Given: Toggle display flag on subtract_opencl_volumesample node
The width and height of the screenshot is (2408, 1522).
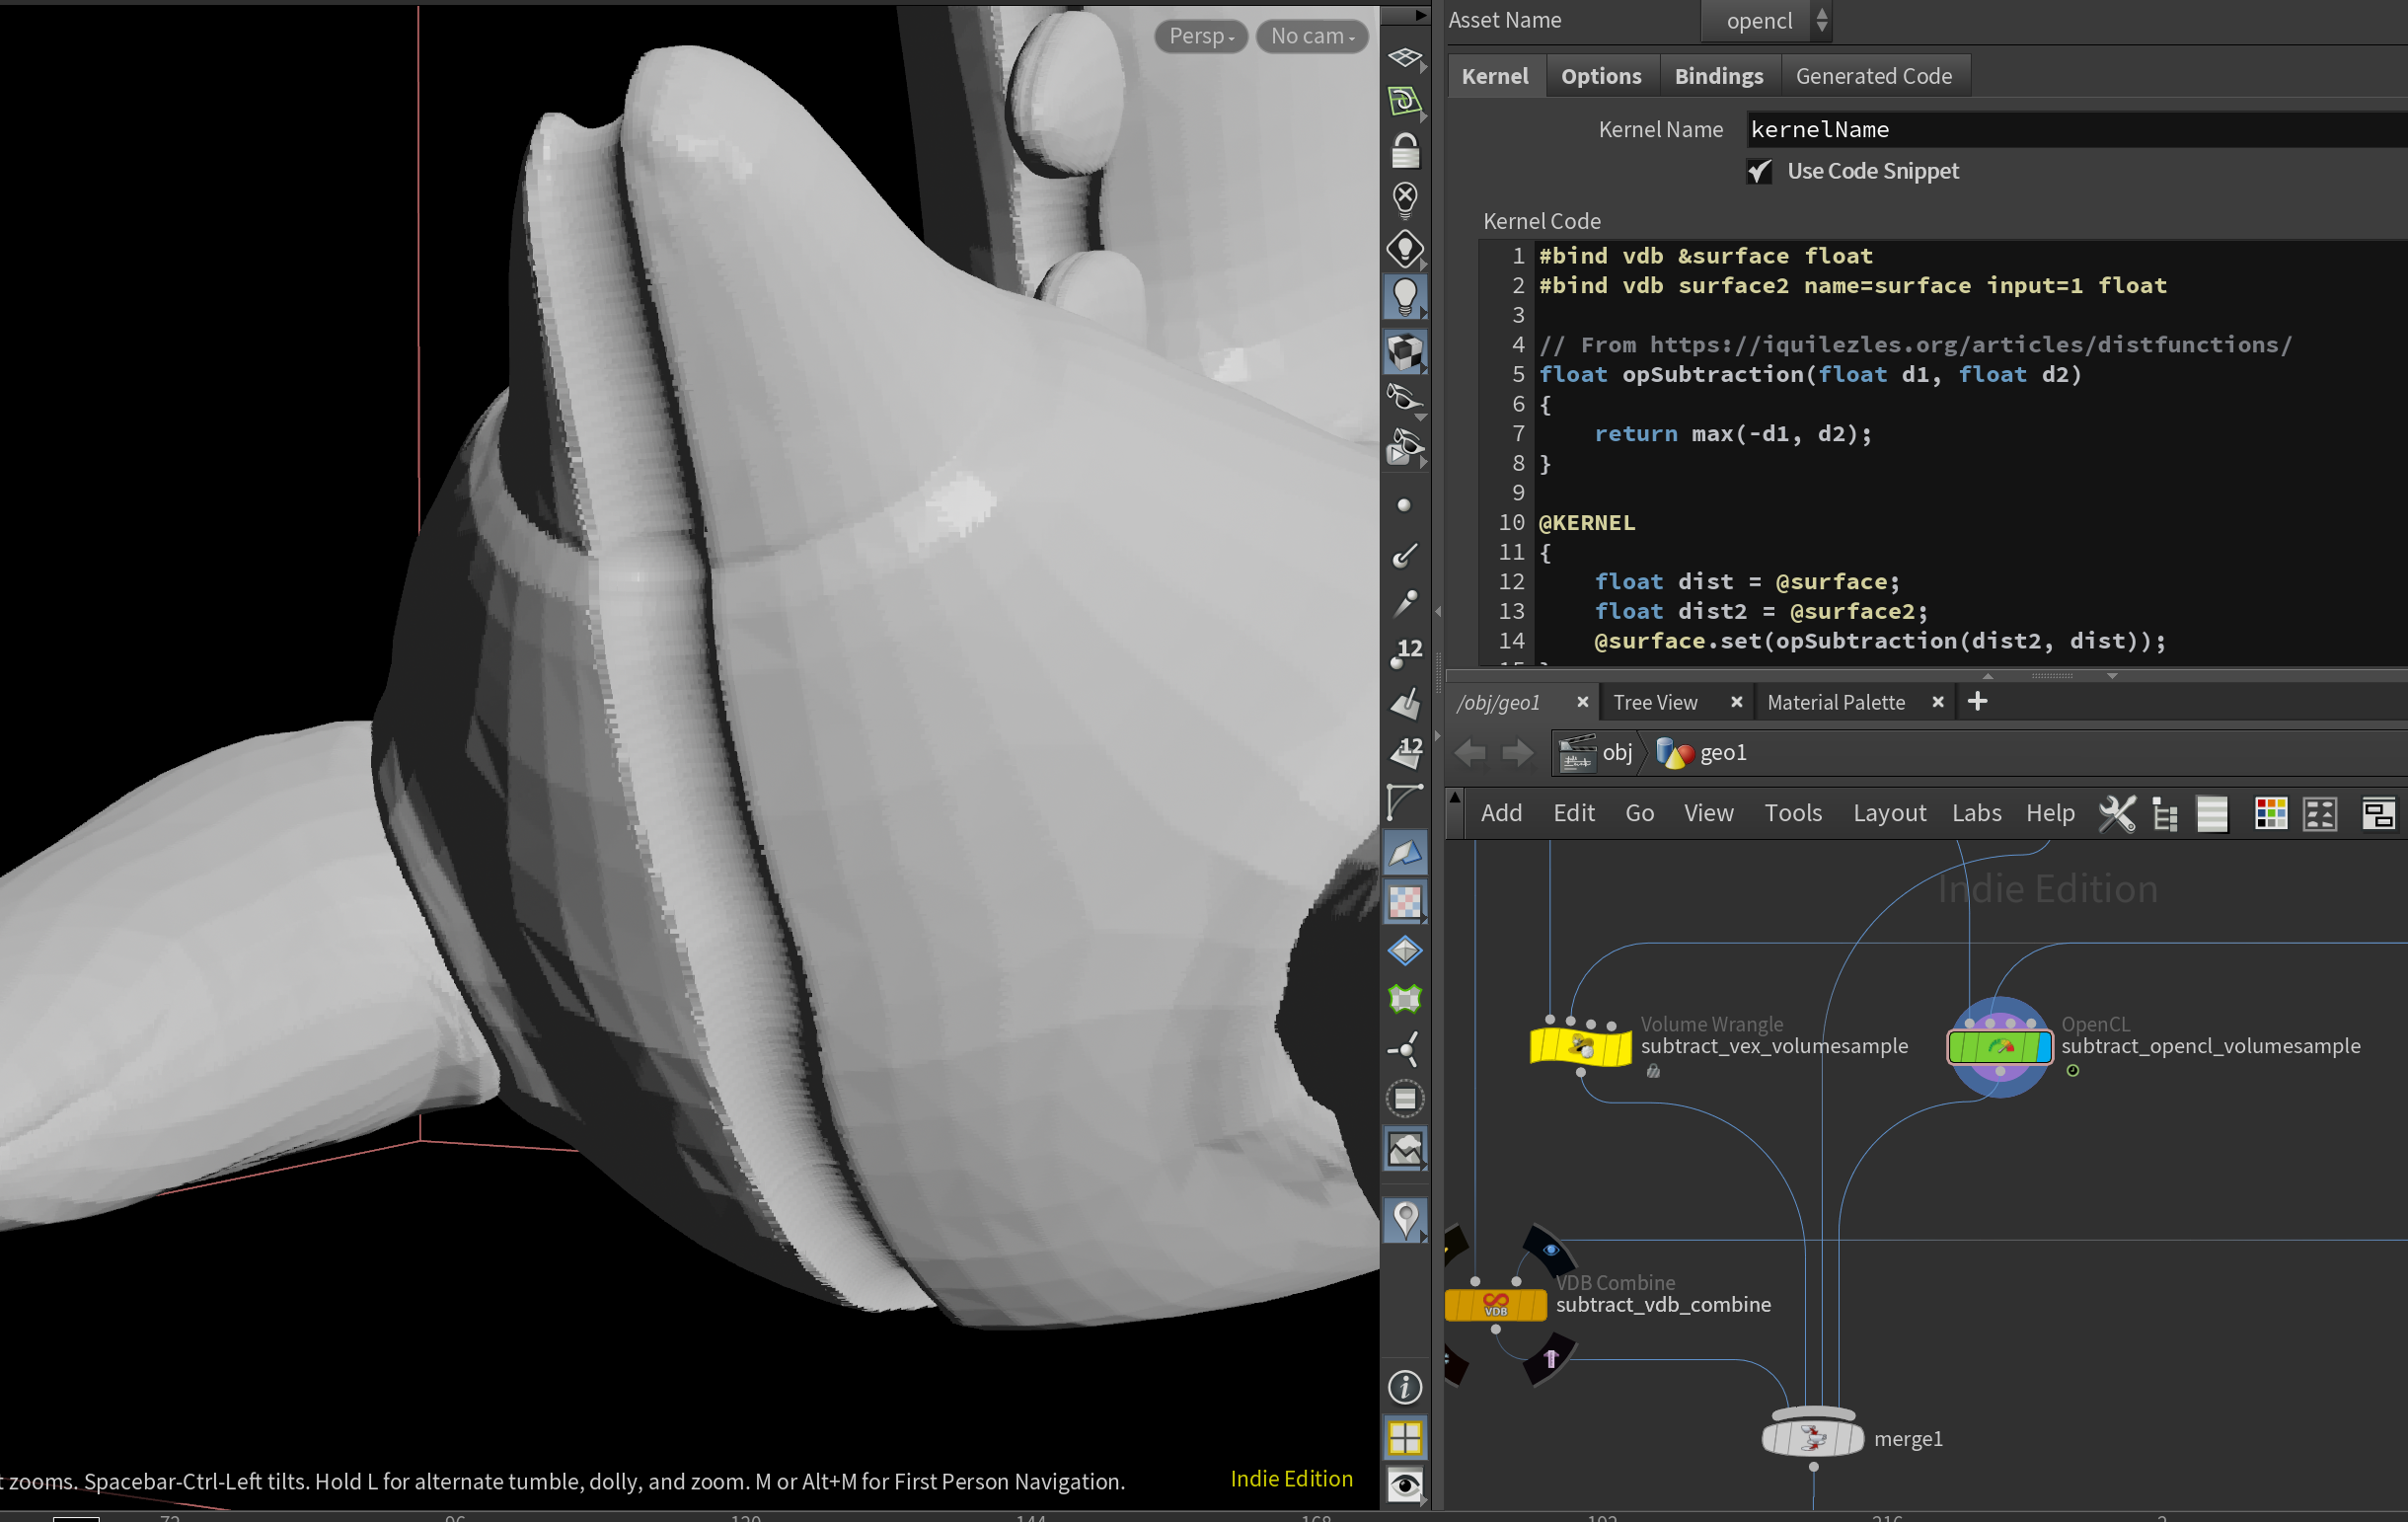Looking at the screenshot, I should pos(2043,1047).
